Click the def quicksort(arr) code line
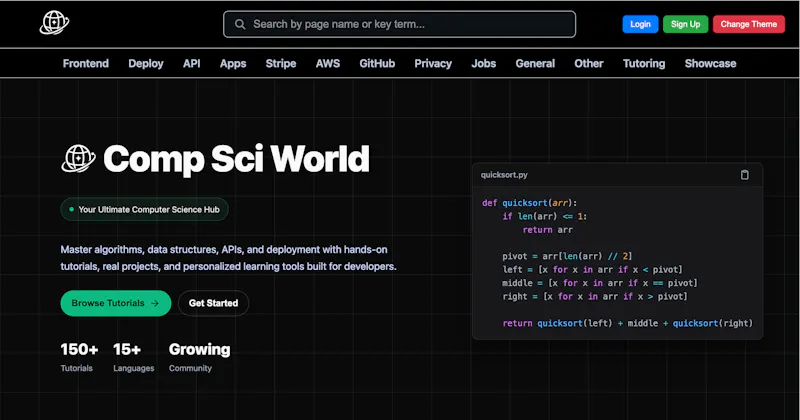The height and width of the screenshot is (420, 800). pos(530,203)
